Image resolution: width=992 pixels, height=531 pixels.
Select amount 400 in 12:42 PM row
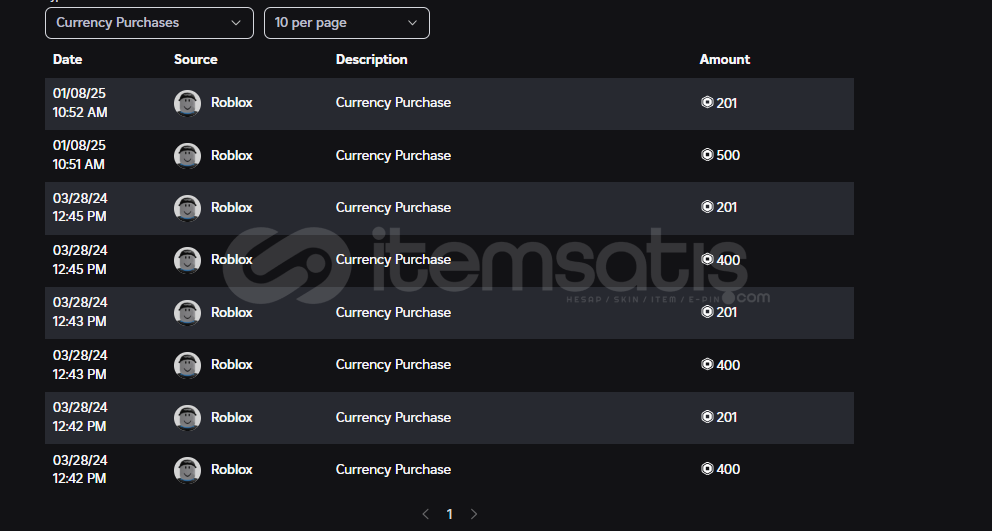click(x=728, y=470)
